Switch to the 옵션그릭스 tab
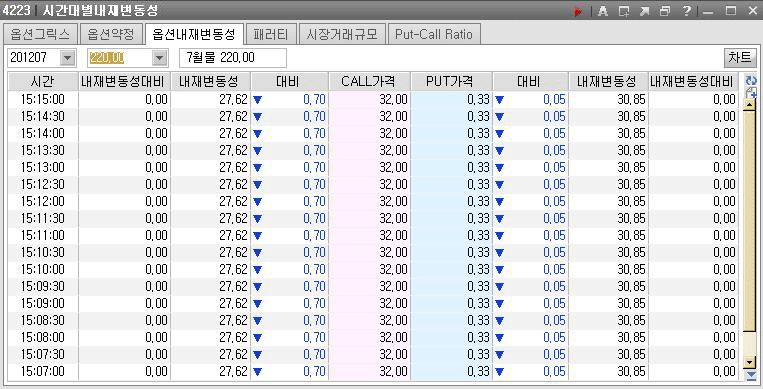The width and height of the screenshot is (763, 389). tap(40, 35)
